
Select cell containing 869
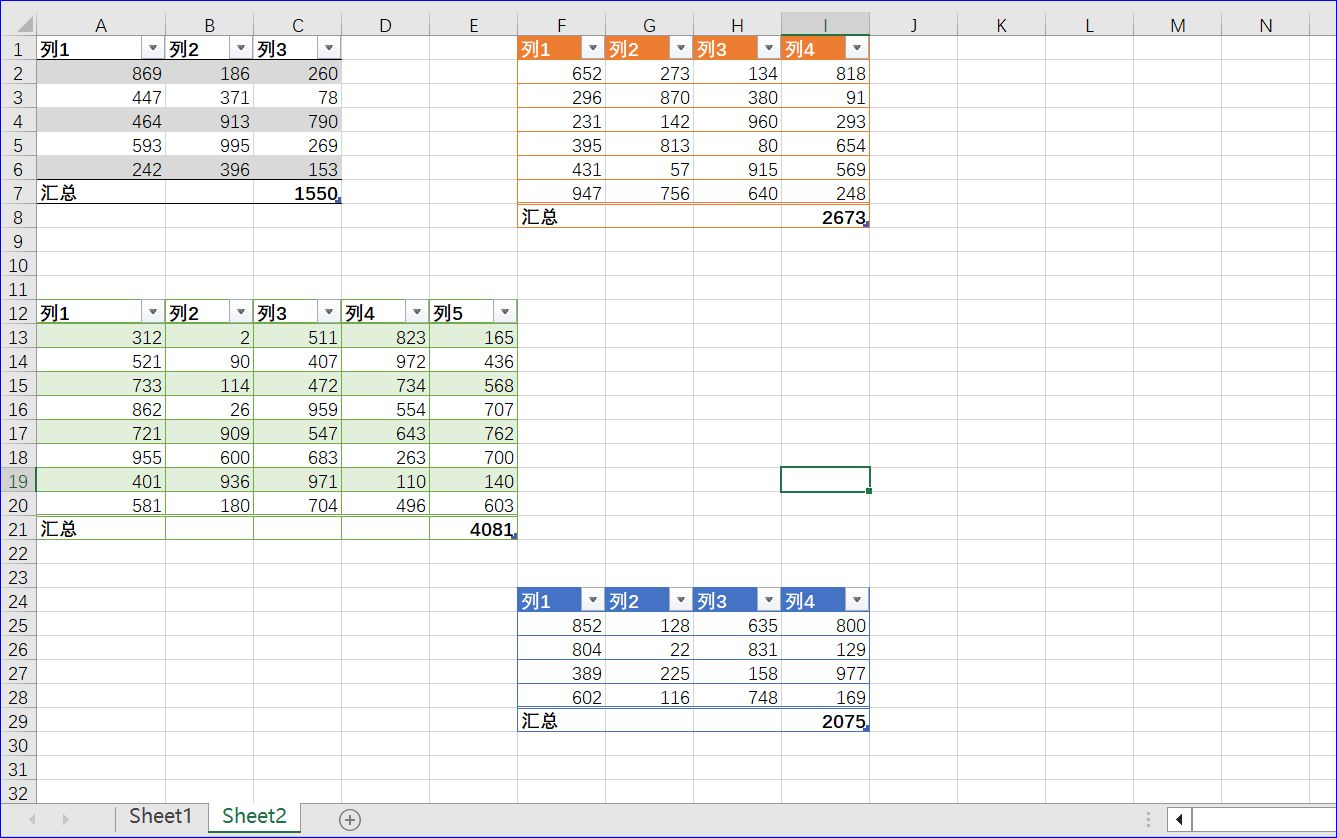click(101, 73)
